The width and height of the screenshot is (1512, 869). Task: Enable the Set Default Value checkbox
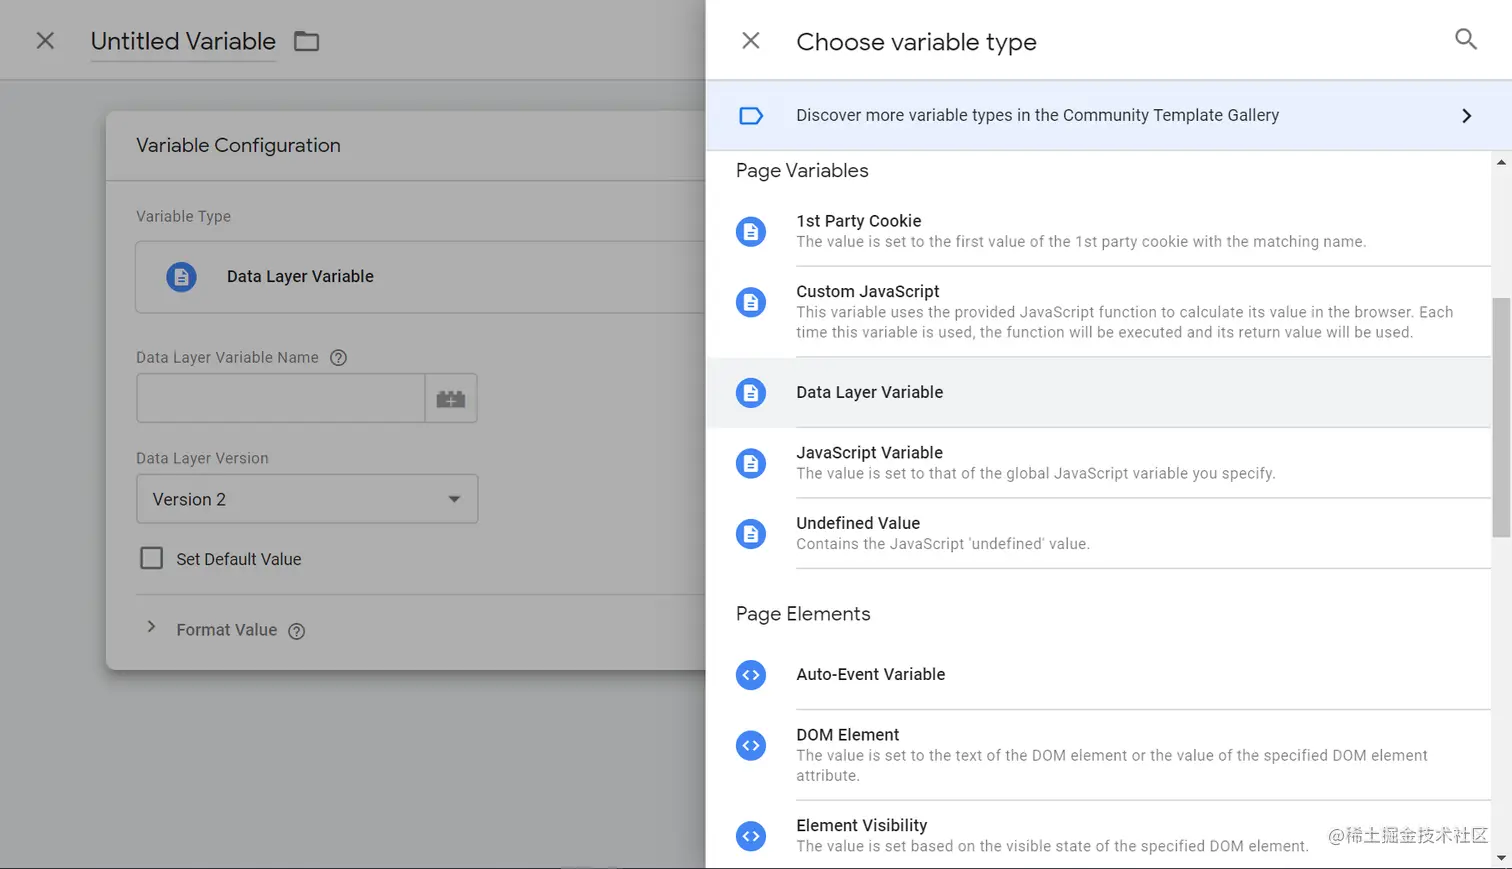click(151, 558)
